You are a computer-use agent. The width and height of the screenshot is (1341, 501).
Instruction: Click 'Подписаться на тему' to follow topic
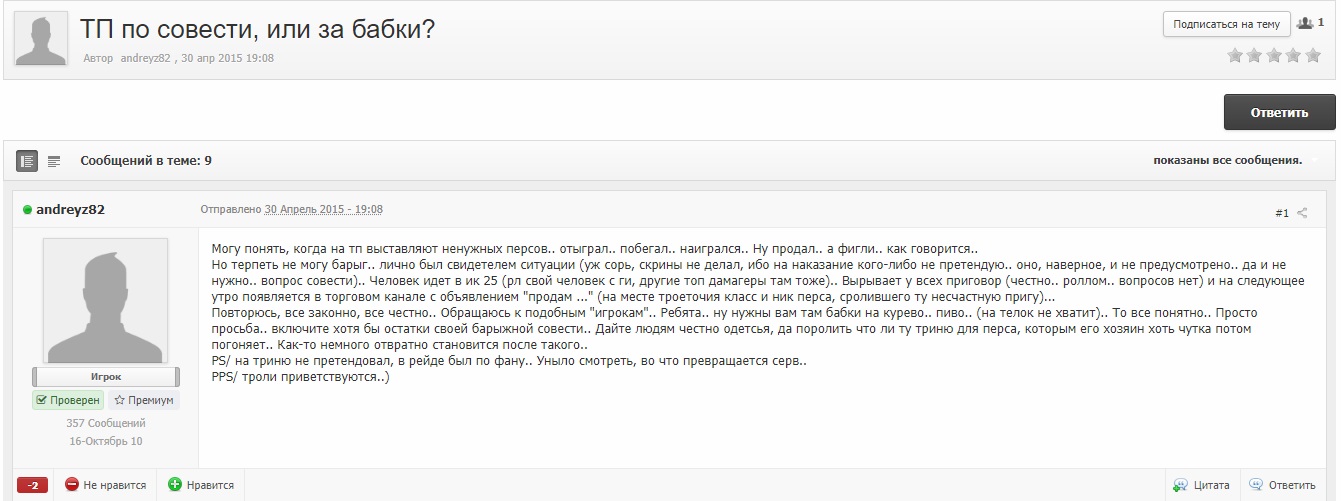pyautogui.click(x=1225, y=24)
